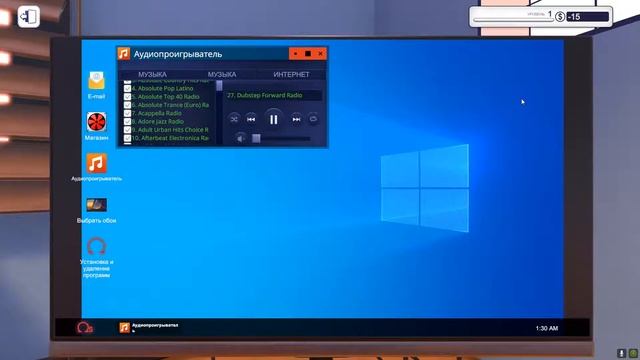Select the '10. Afterbeat Electronica' station entry

pyautogui.click(x=170, y=138)
